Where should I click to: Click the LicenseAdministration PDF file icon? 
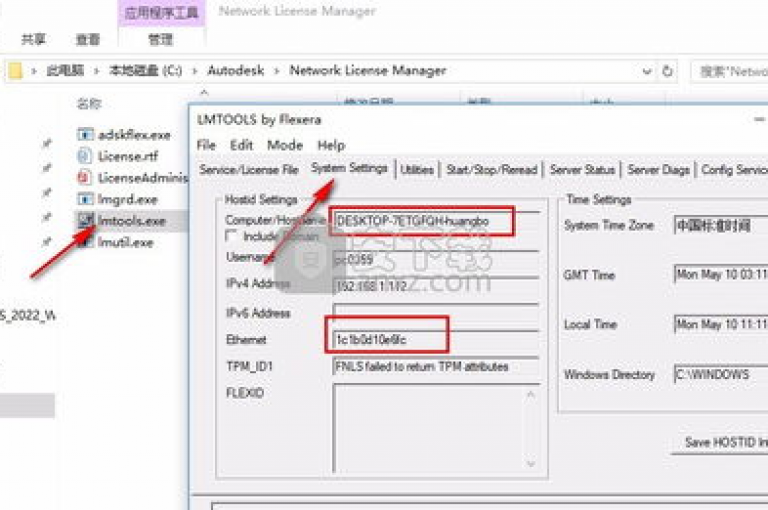[85, 177]
